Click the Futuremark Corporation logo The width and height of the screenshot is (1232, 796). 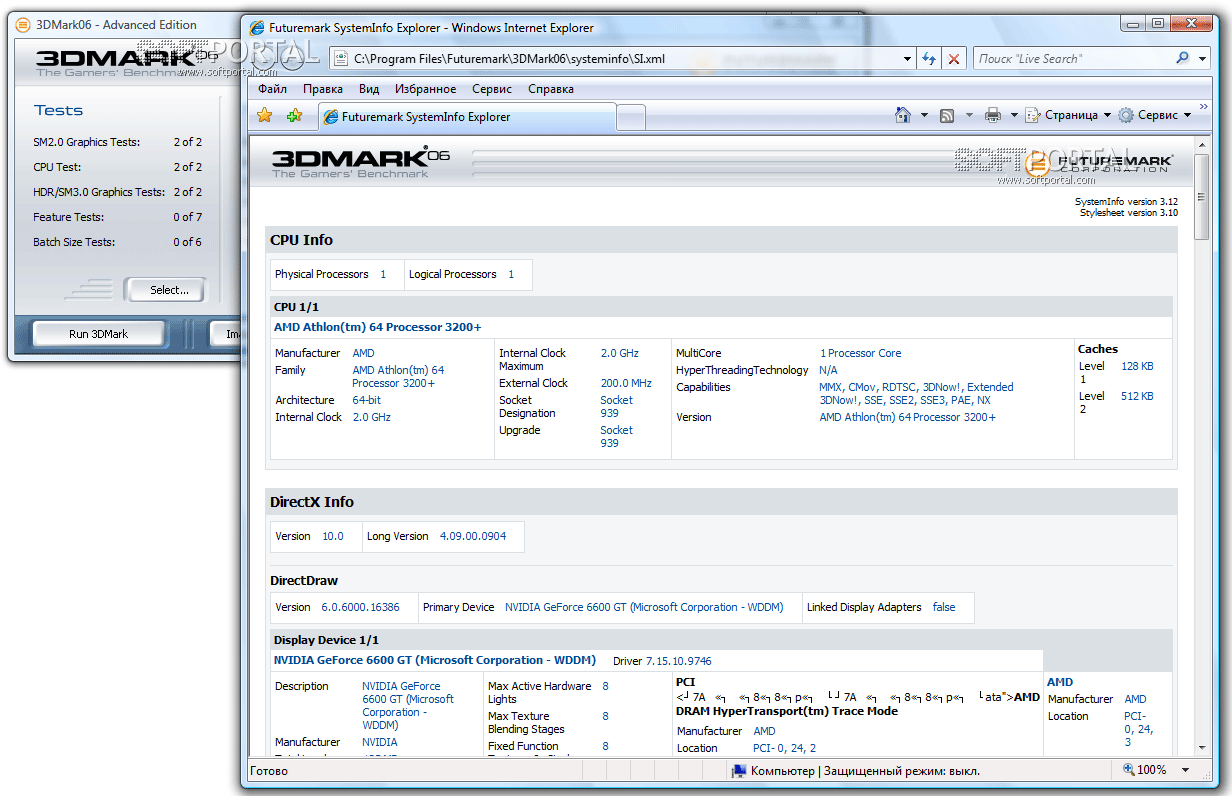(x=1100, y=163)
